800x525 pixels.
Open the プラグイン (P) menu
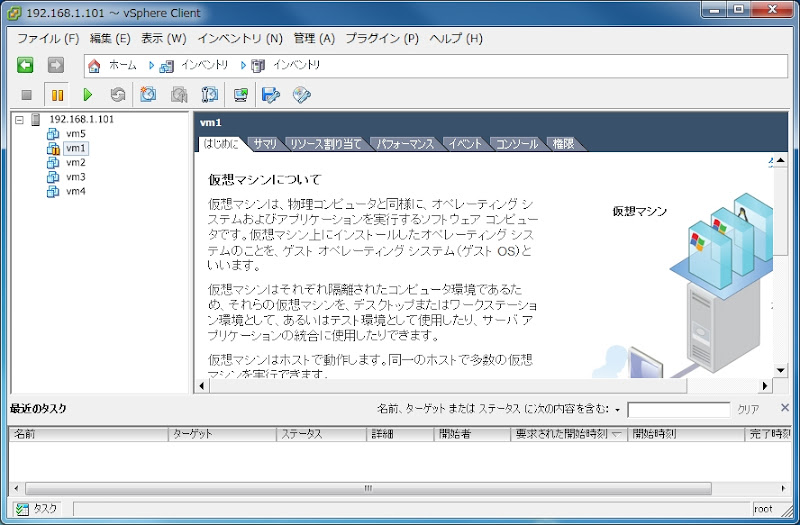pos(382,39)
